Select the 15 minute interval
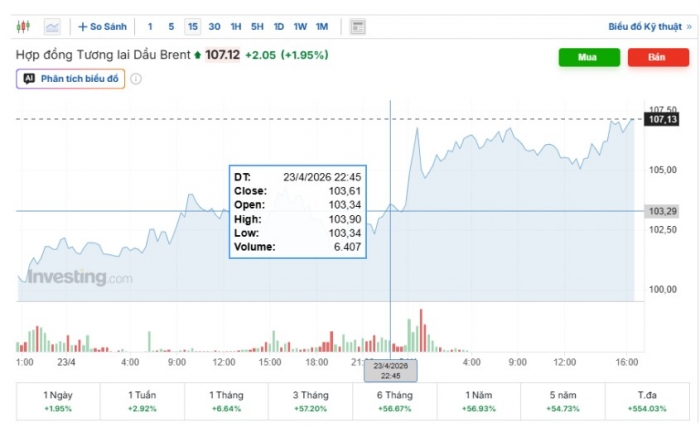This screenshot has height=432, width=700. click(x=192, y=27)
